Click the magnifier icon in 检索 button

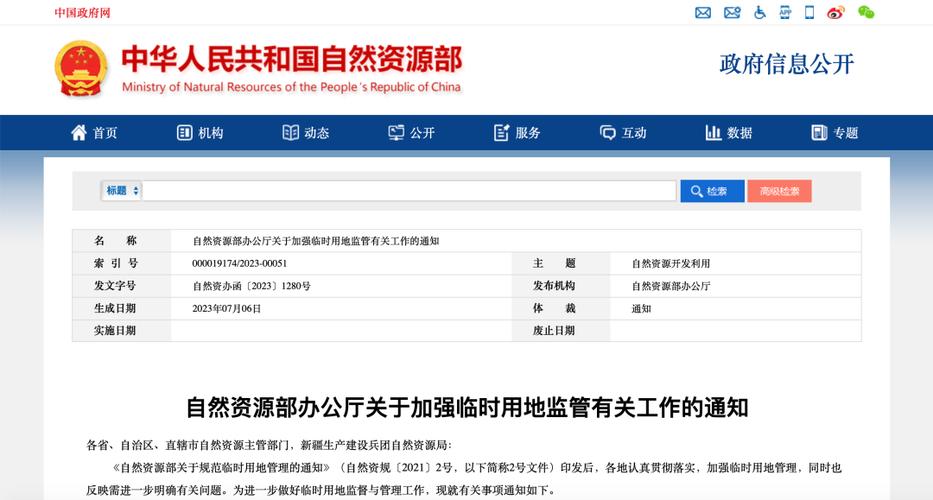tap(697, 191)
